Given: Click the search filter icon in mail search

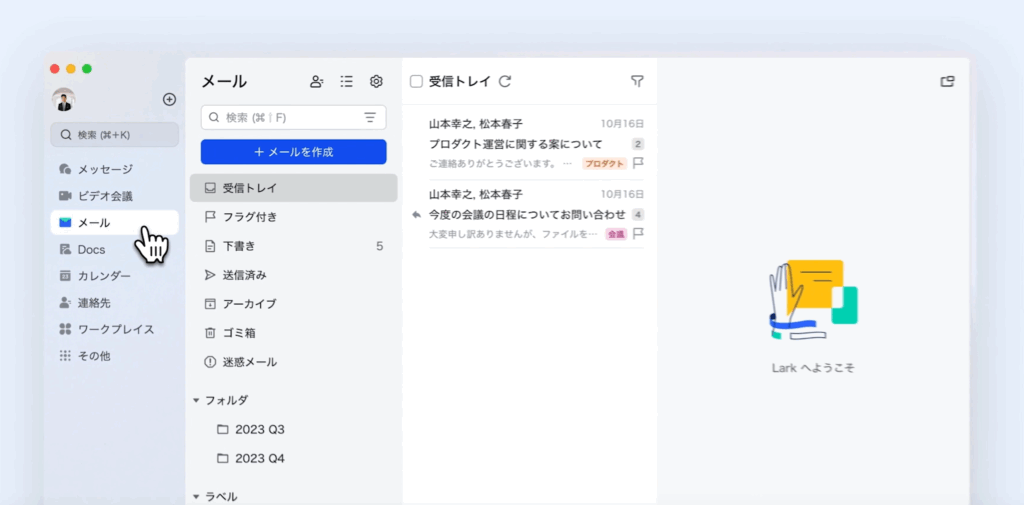Looking at the screenshot, I should pos(370,118).
